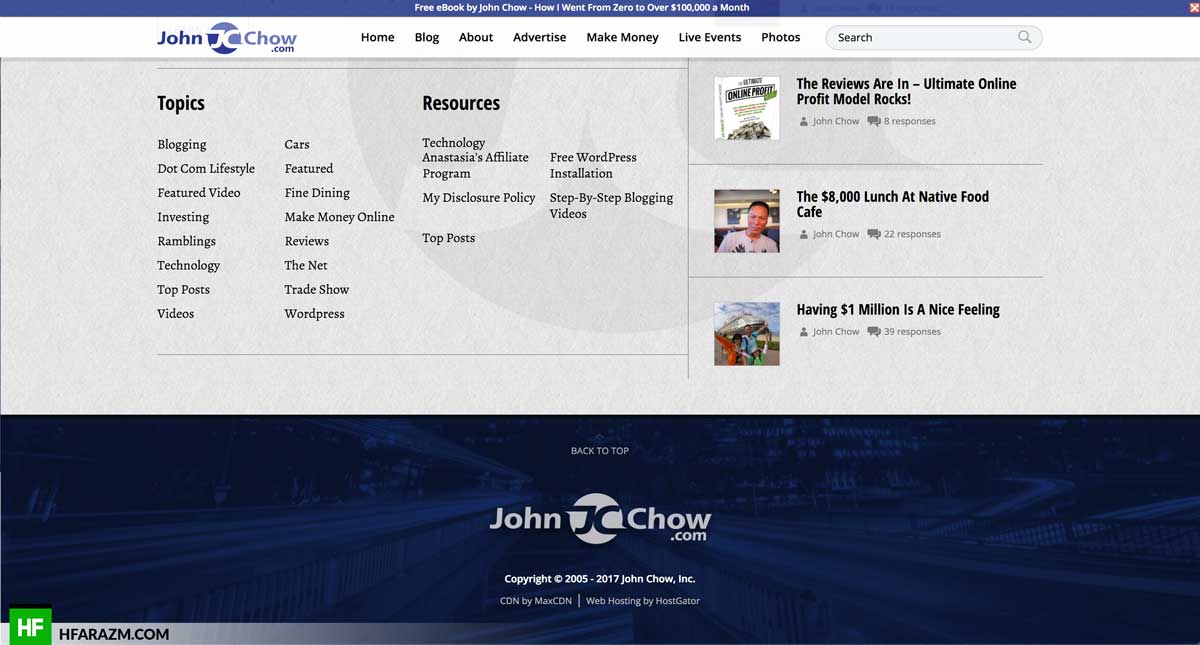
Task: Go to the About page
Action: click(x=476, y=37)
